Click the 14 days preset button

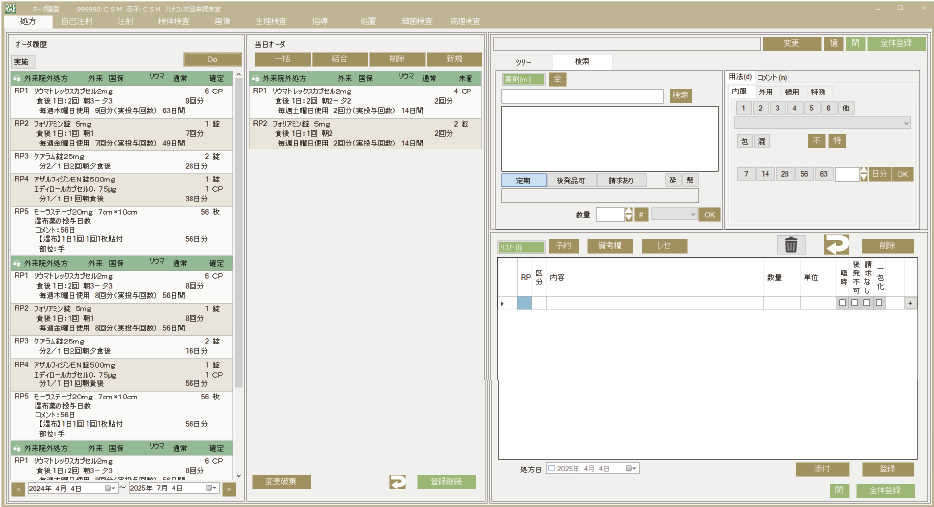coord(765,174)
